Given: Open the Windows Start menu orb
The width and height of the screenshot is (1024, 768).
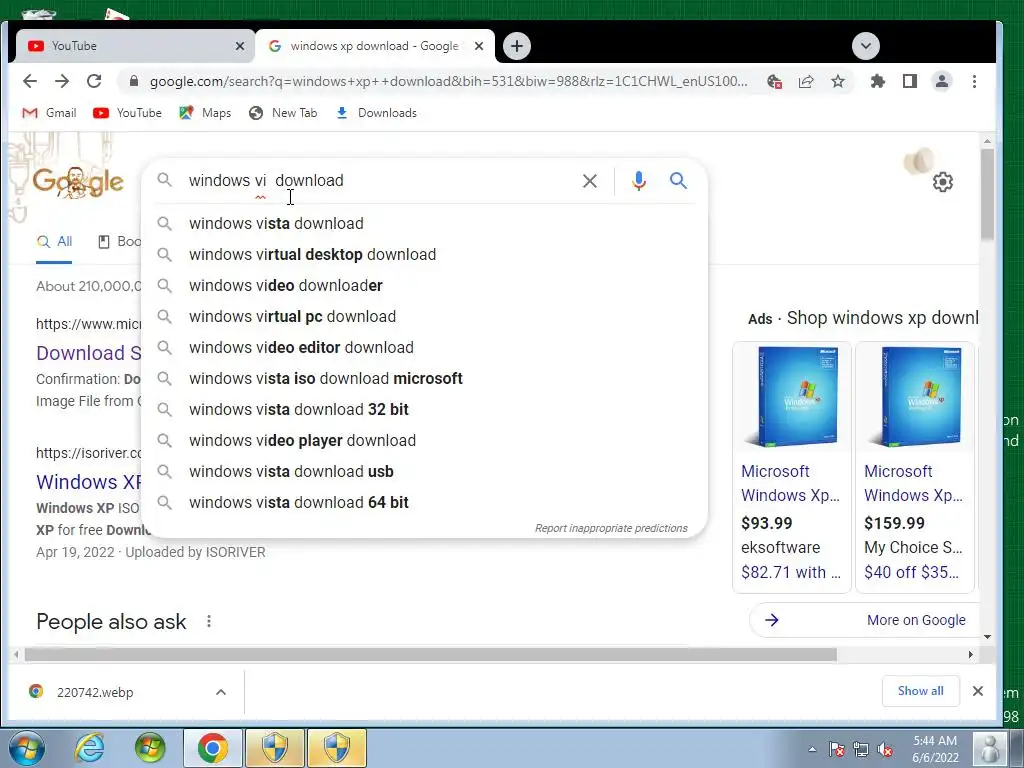Looking at the screenshot, I should (26, 748).
